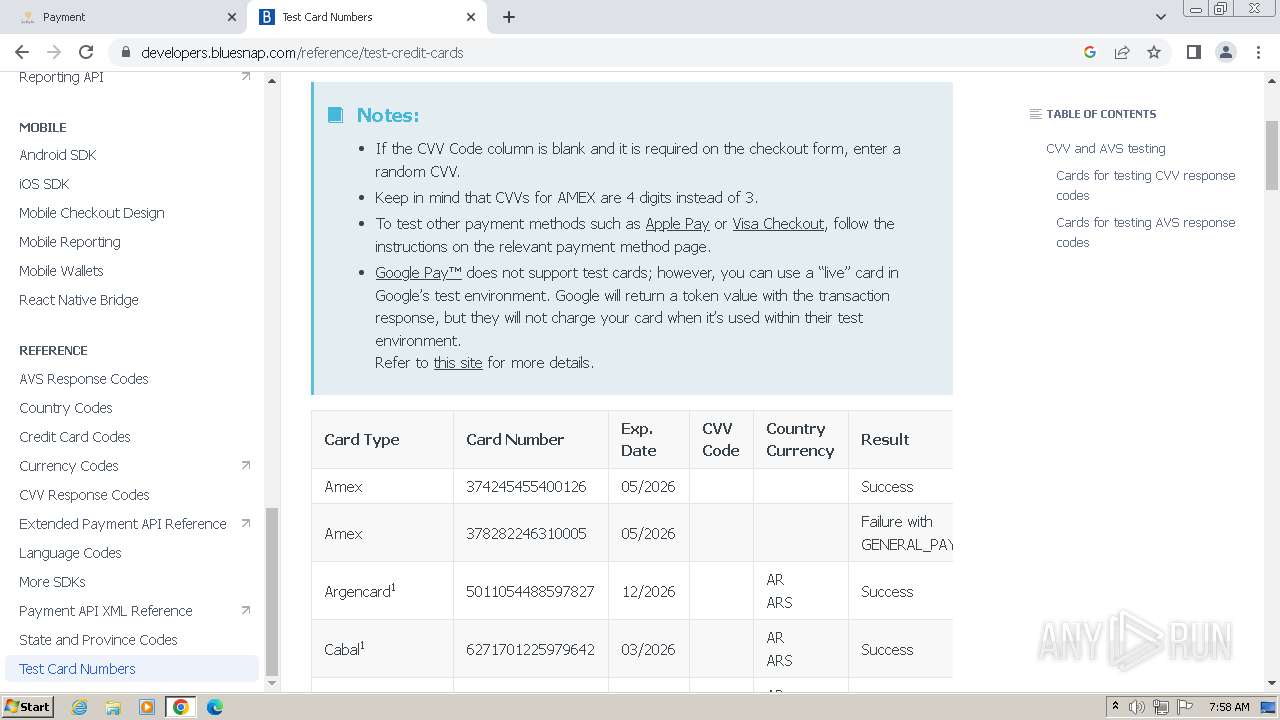Viewport: 1280px width, 720px height.
Task: Open Credit Card Codes reference
Action: pyautogui.click(x=75, y=437)
